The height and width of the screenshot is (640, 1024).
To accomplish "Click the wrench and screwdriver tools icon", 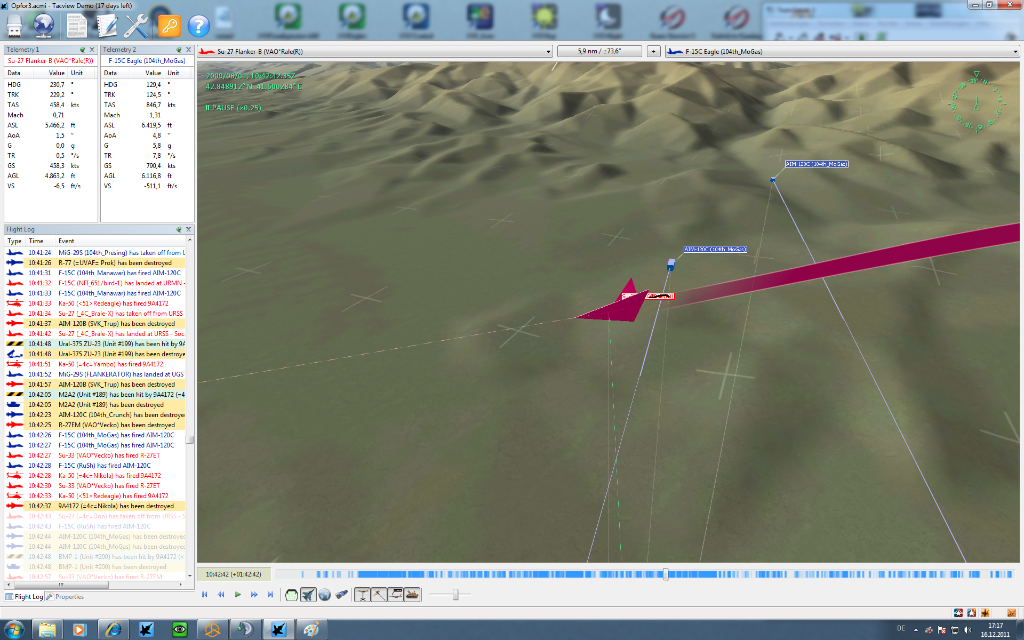I will click(x=136, y=25).
